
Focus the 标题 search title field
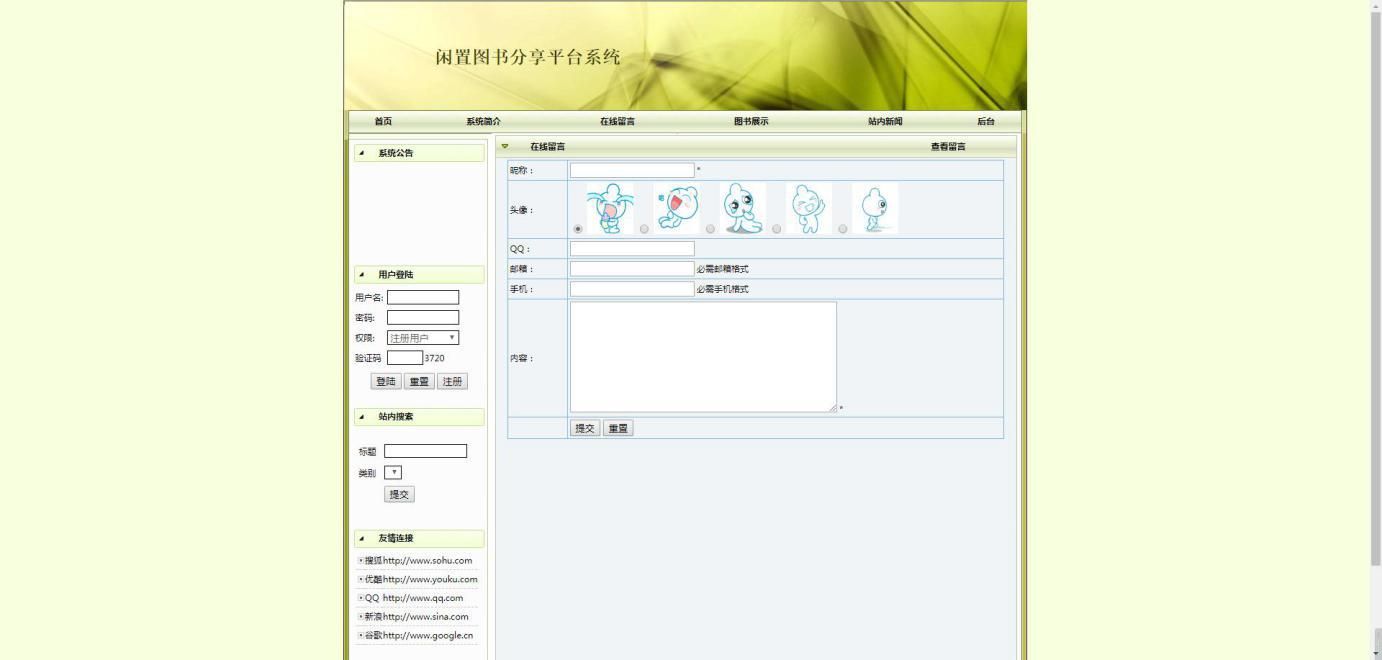[425, 451]
